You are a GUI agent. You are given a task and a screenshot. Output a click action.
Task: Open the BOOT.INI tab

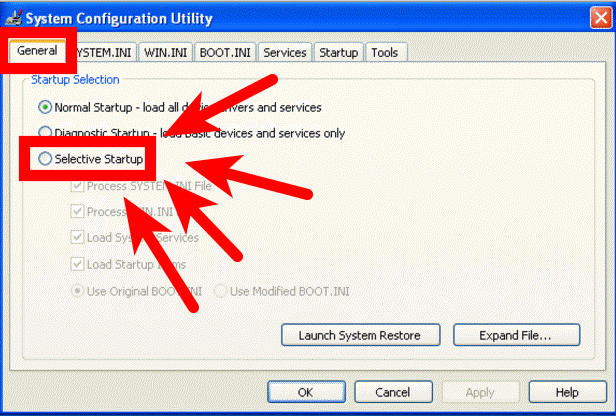point(225,52)
